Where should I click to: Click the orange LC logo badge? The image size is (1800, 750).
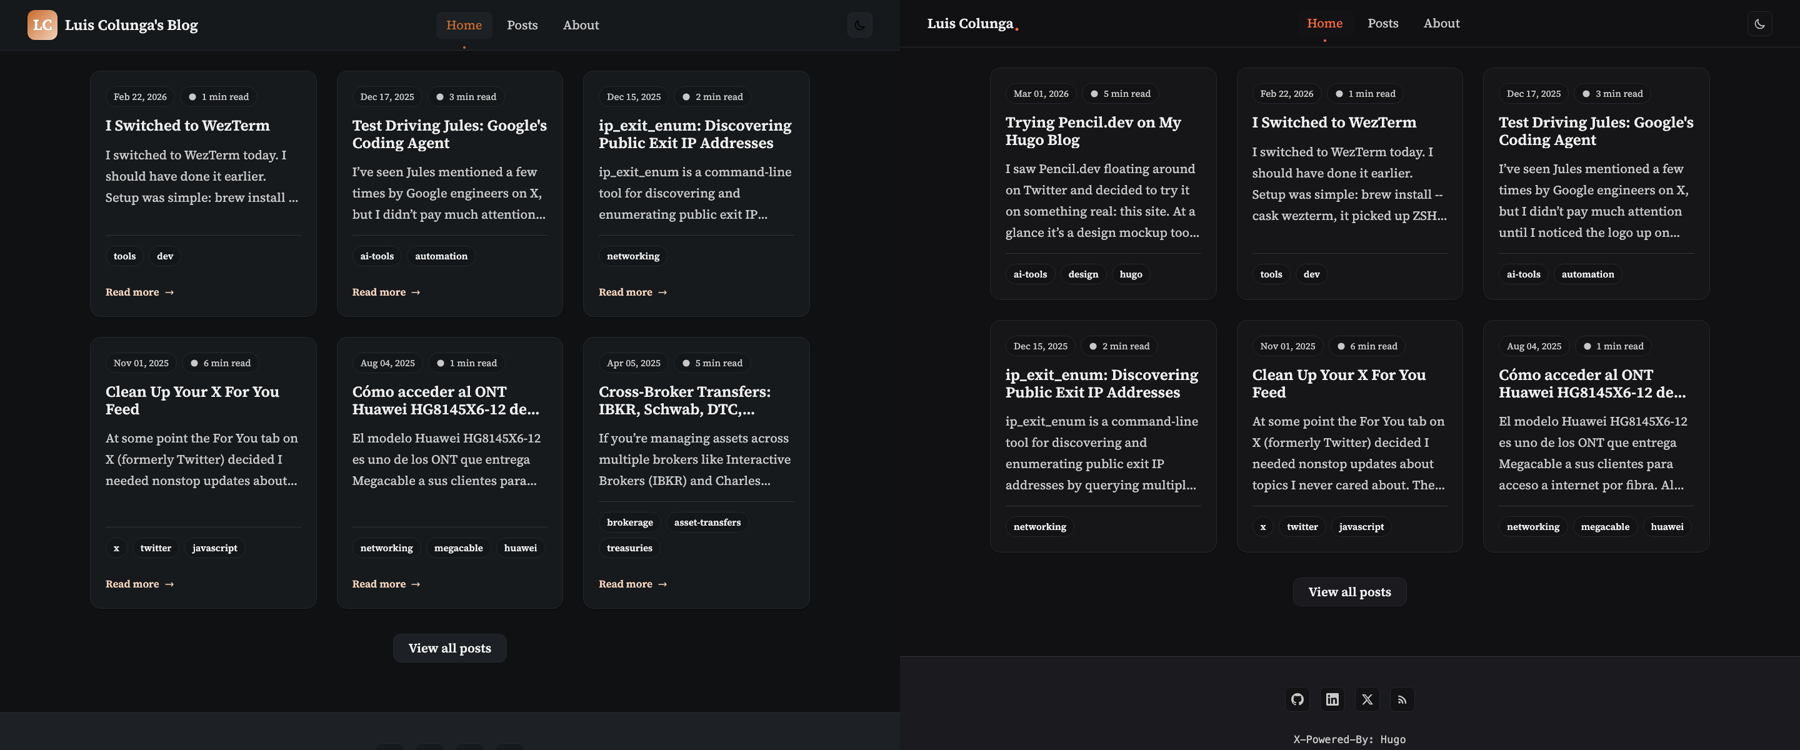[x=42, y=25]
